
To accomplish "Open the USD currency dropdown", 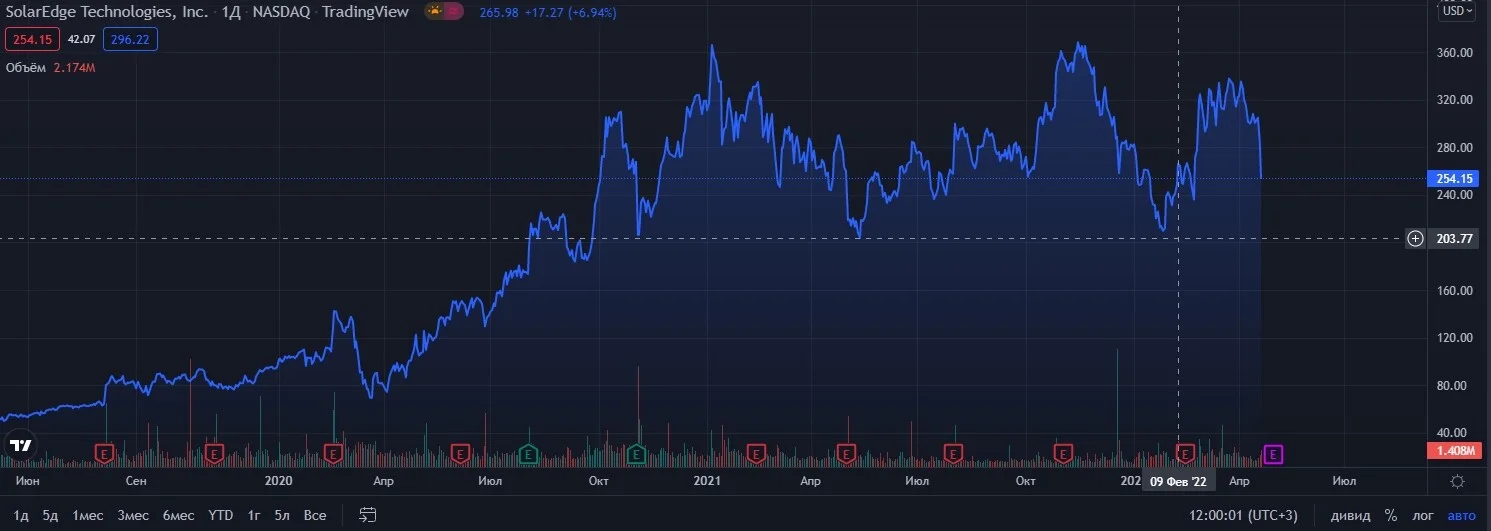I will pos(1456,12).
